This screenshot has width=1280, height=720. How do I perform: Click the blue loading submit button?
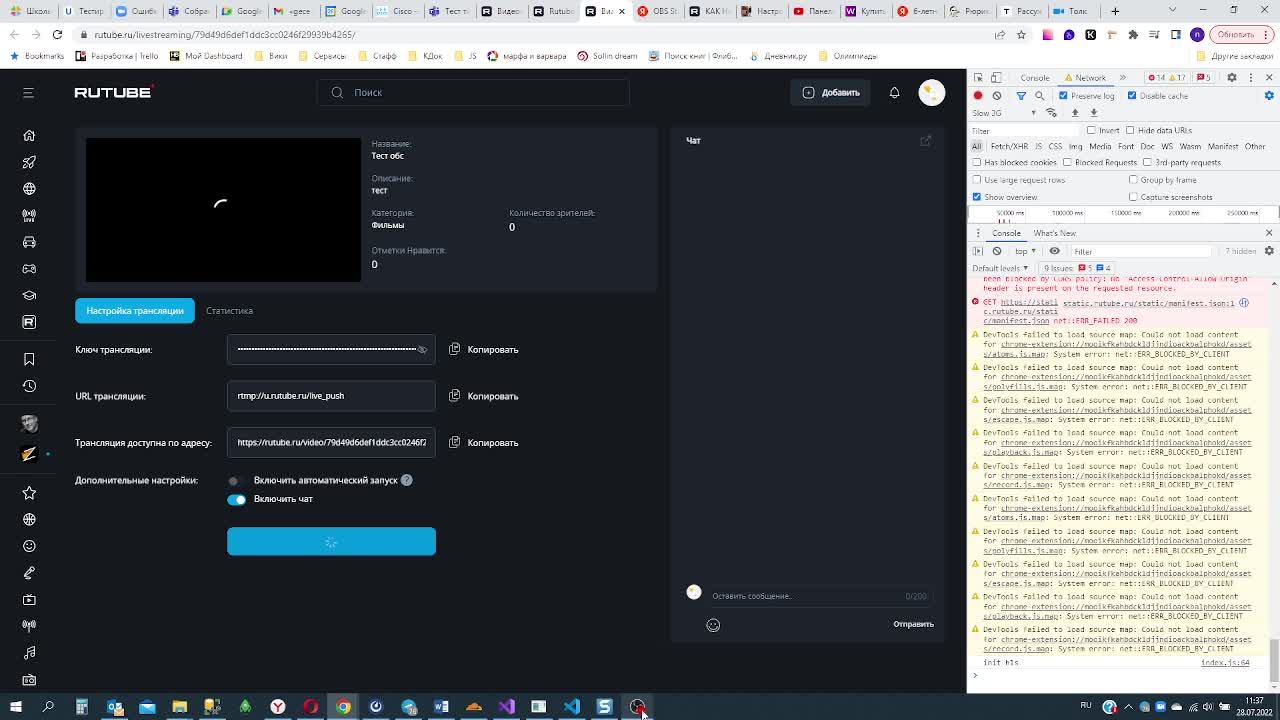[331, 541]
